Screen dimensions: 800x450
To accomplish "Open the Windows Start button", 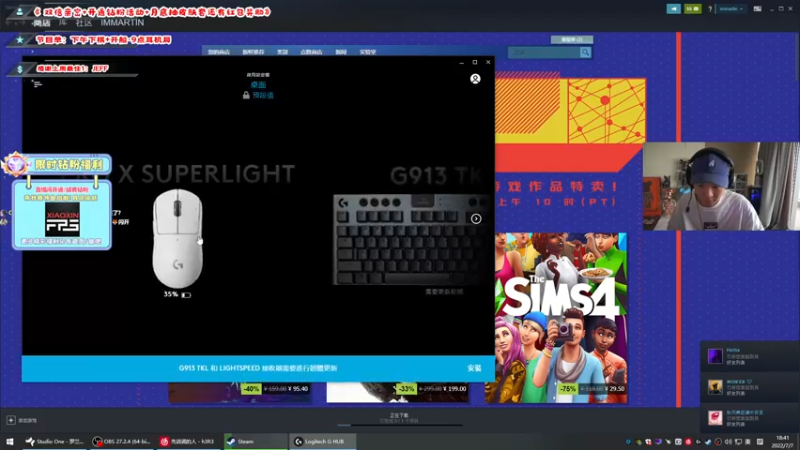I will [x=10, y=442].
